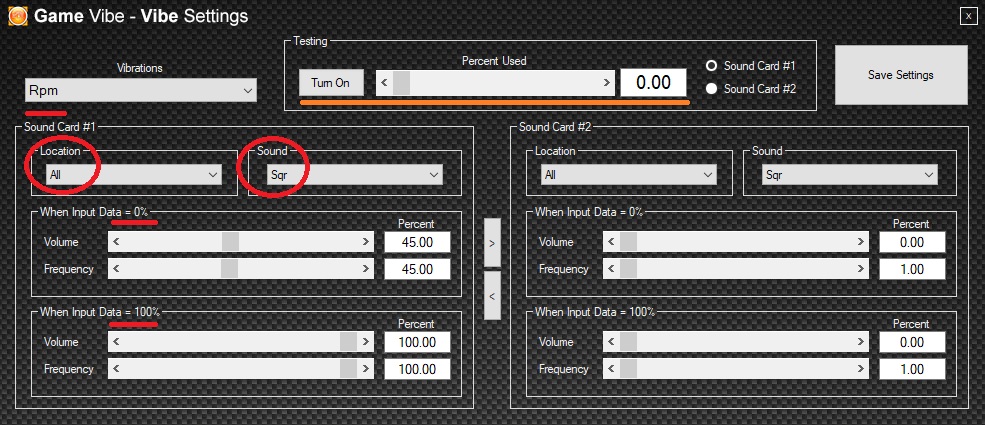Click Sound Card #2 100% Frequency slider thumb

click(x=628, y=369)
